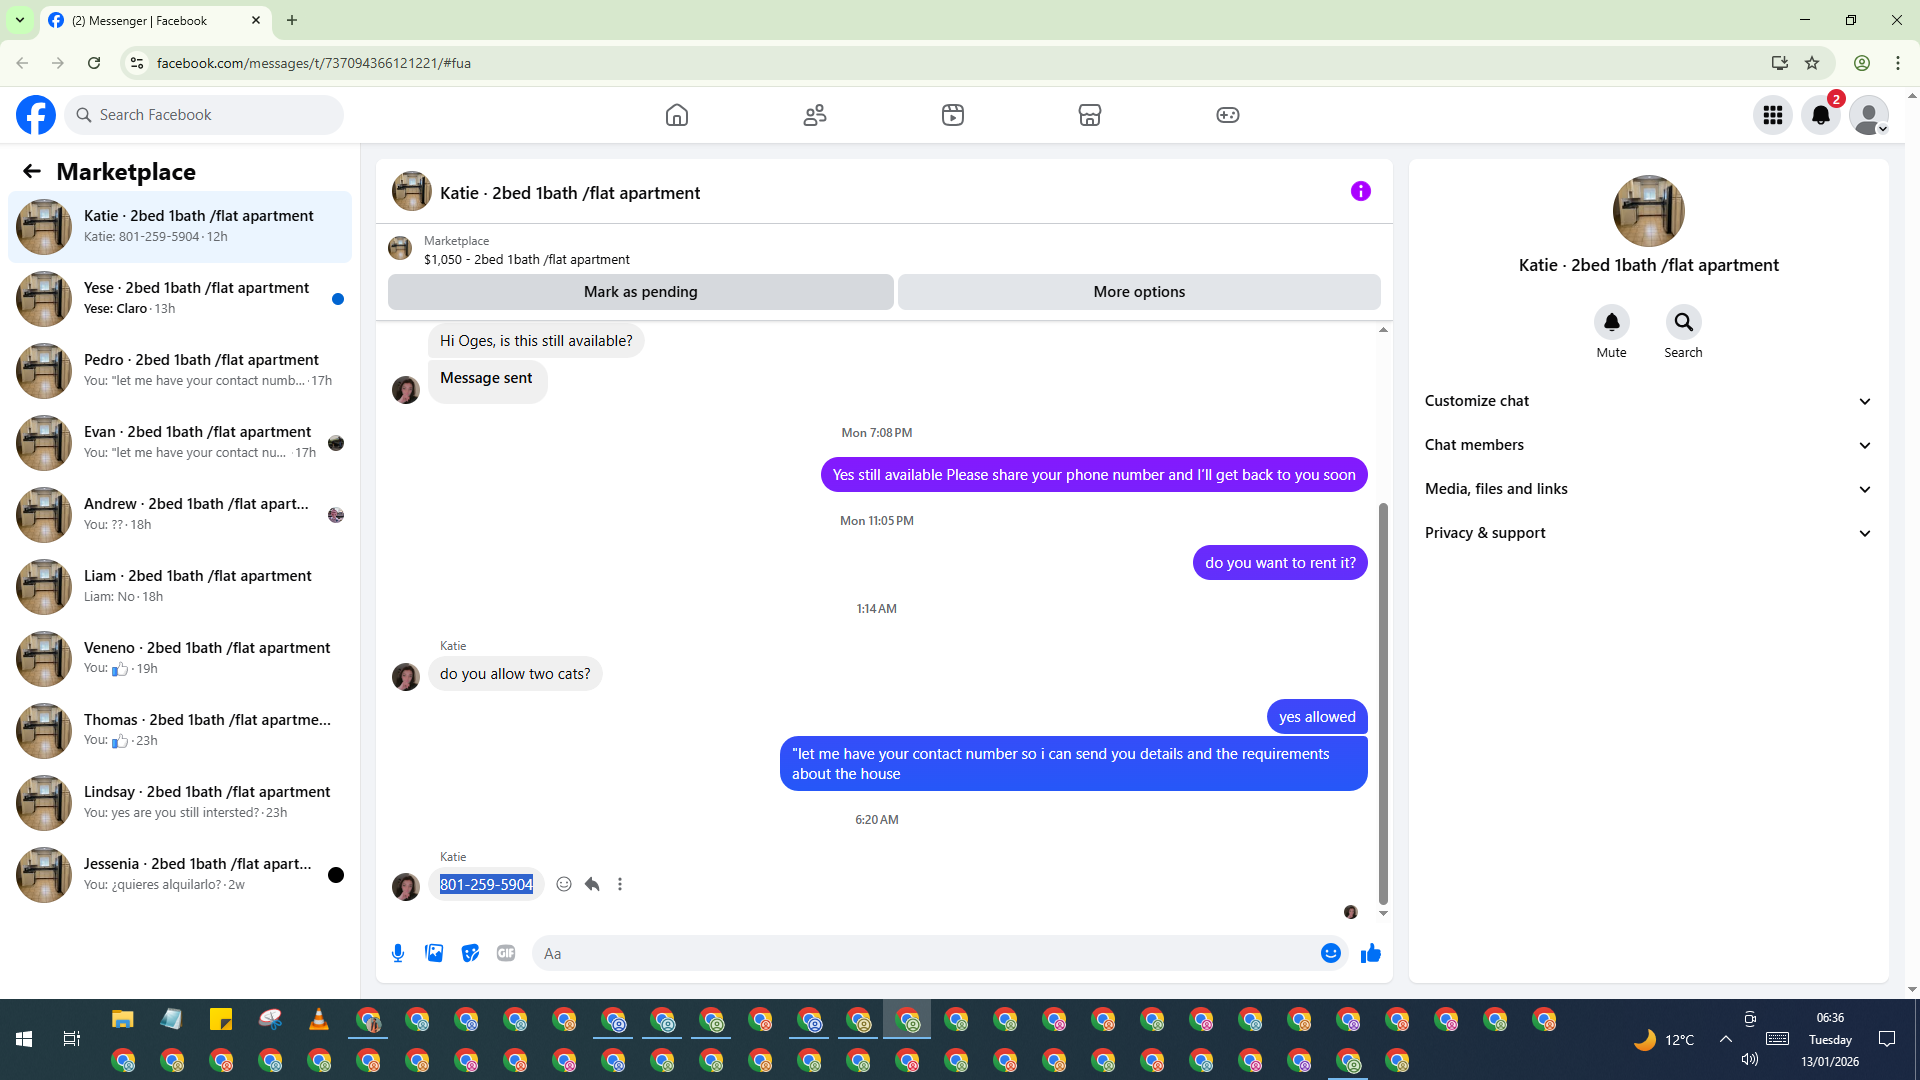Open notifications bell in top bar
This screenshot has width=1920, height=1080.
[x=1821, y=115]
